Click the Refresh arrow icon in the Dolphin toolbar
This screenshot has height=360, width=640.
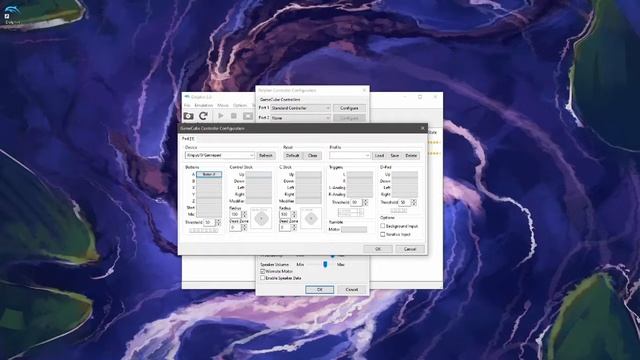203,116
